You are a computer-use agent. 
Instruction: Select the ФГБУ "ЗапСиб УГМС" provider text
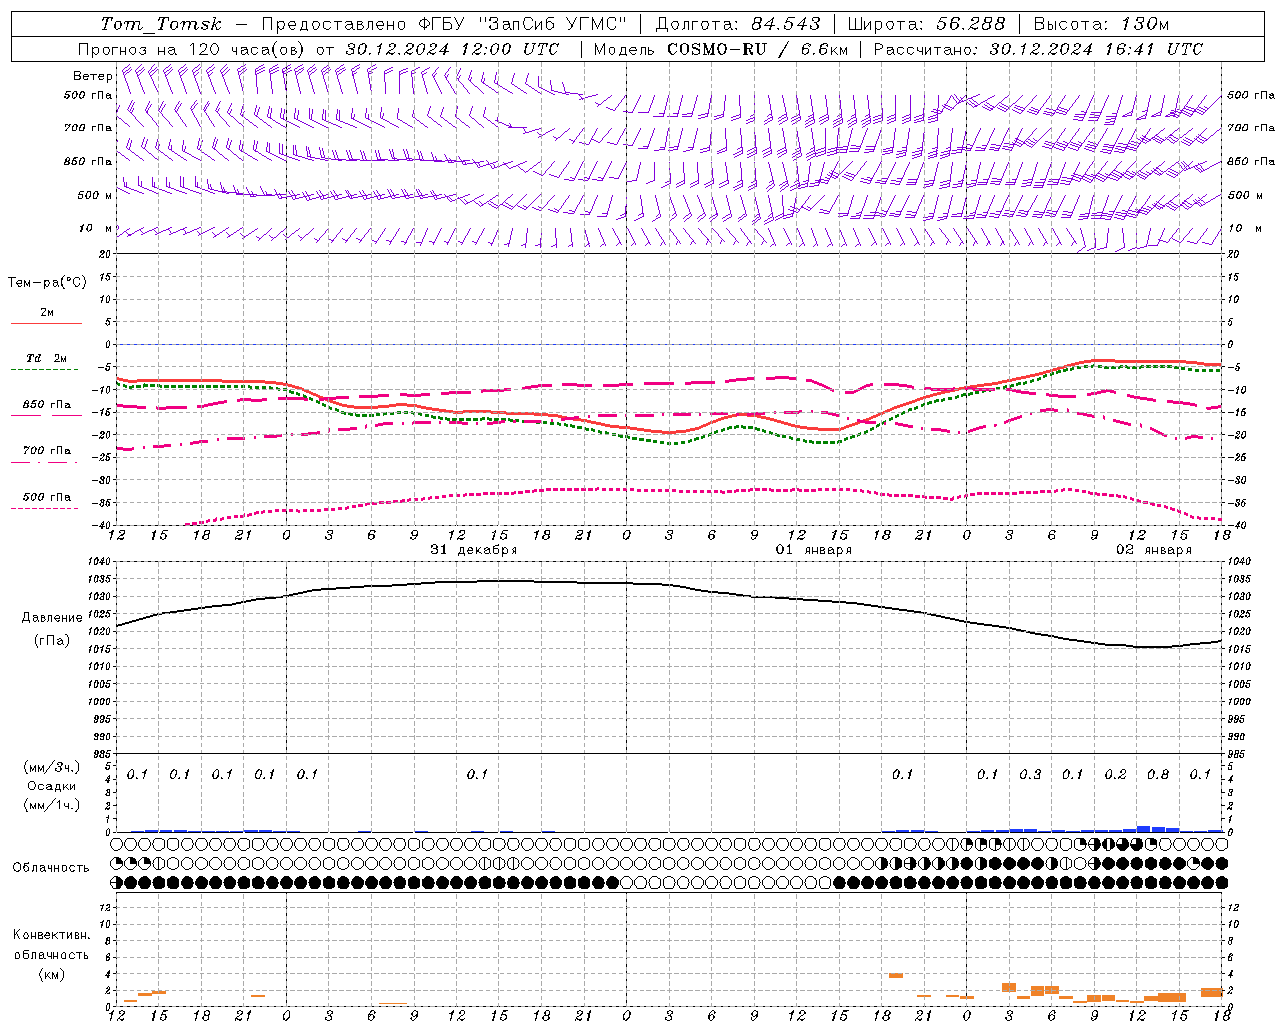522,24
